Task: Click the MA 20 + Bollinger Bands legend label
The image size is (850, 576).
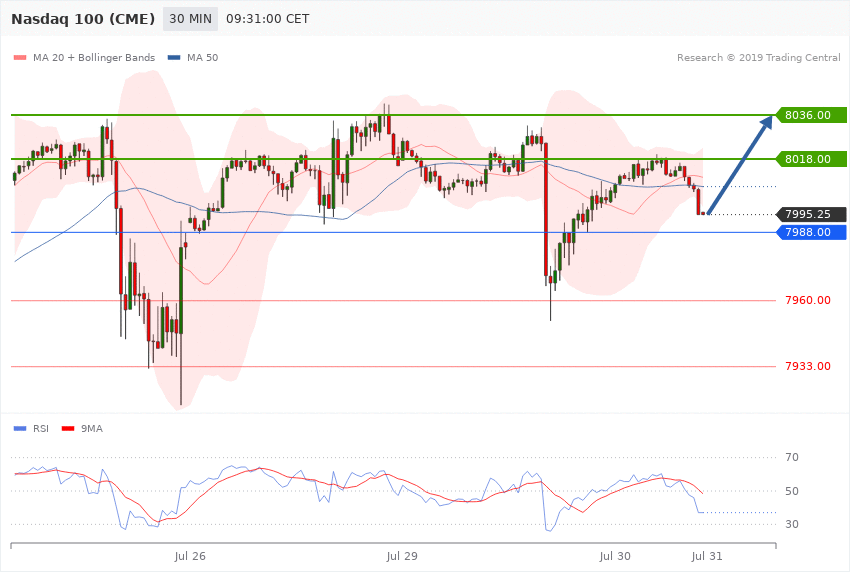Action: point(94,57)
